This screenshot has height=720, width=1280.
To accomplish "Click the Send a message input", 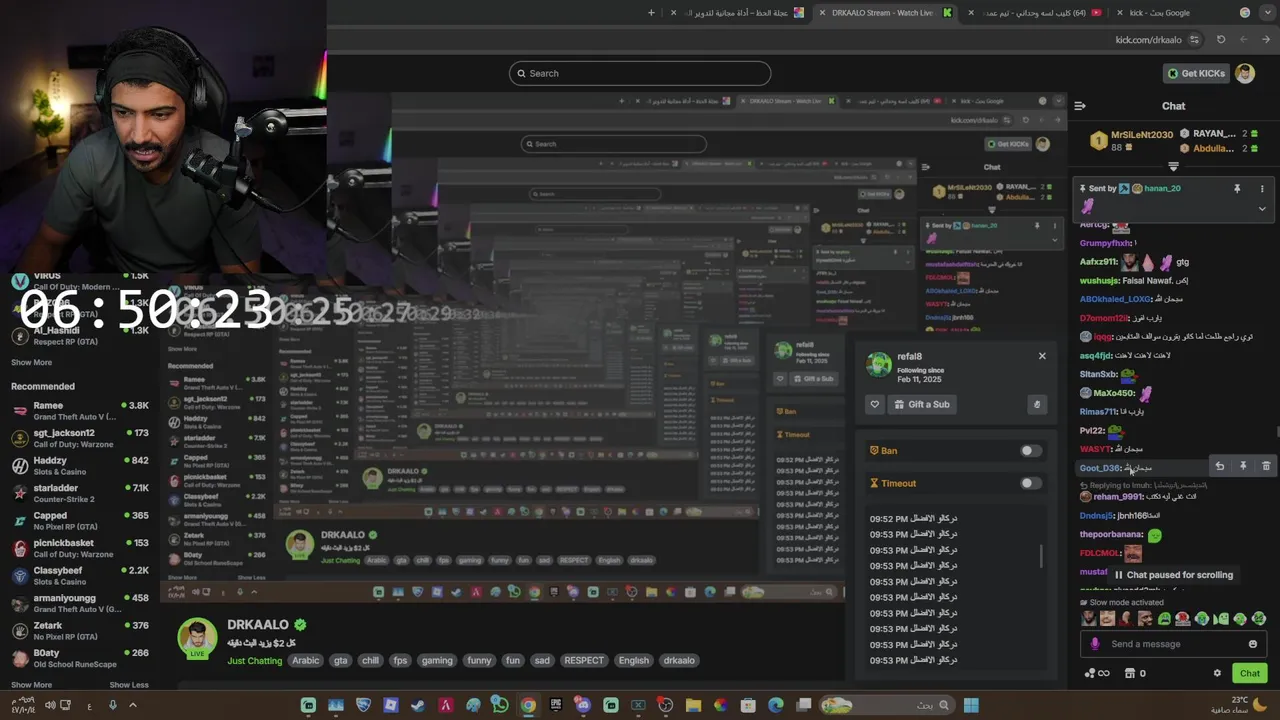I will (x=1173, y=644).
